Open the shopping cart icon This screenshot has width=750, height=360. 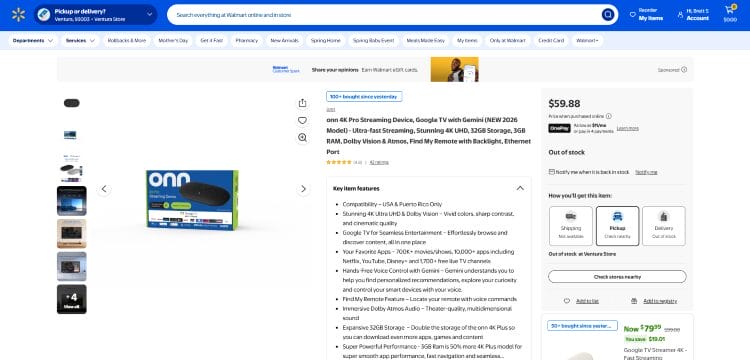pyautogui.click(x=730, y=10)
